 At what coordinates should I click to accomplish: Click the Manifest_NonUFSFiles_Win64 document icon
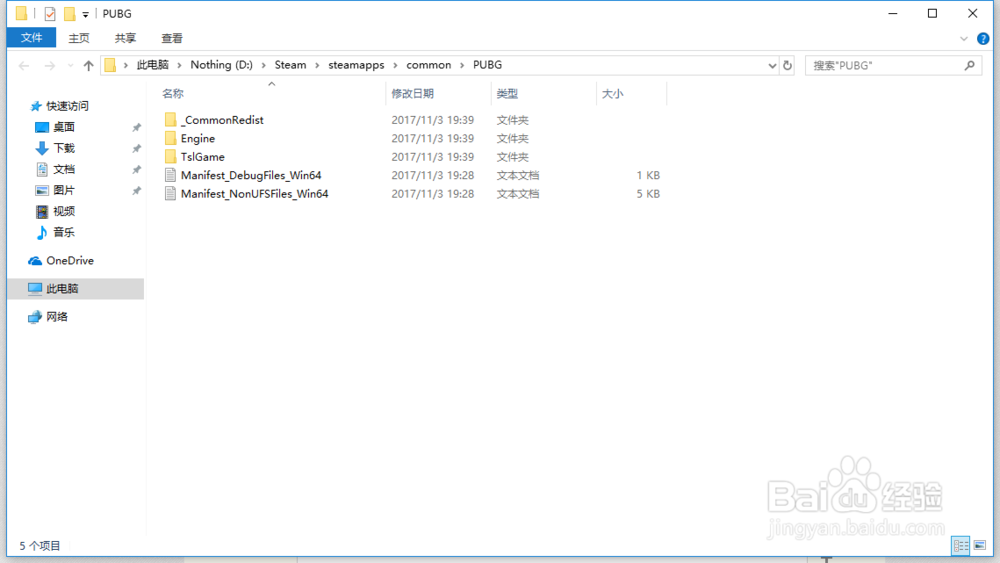(170, 194)
